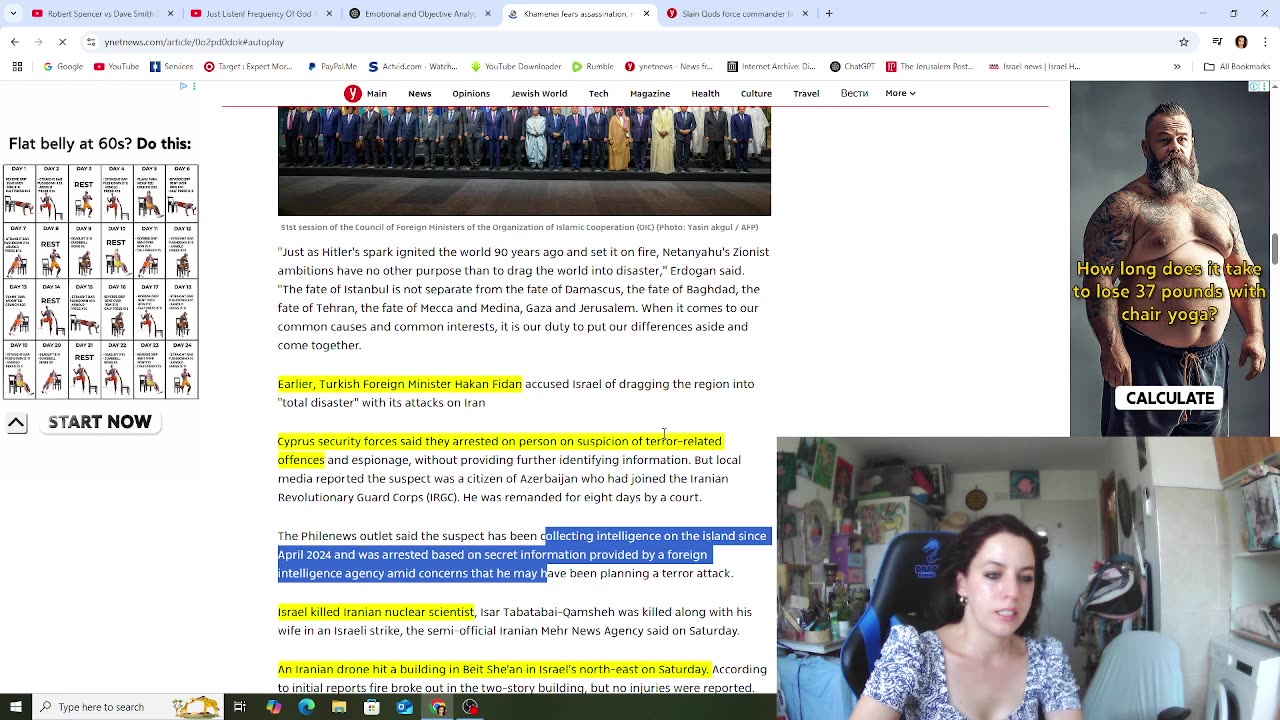Open Microsoft Edge from the taskbar
Viewport: 1280px width, 720px height.
[306, 707]
